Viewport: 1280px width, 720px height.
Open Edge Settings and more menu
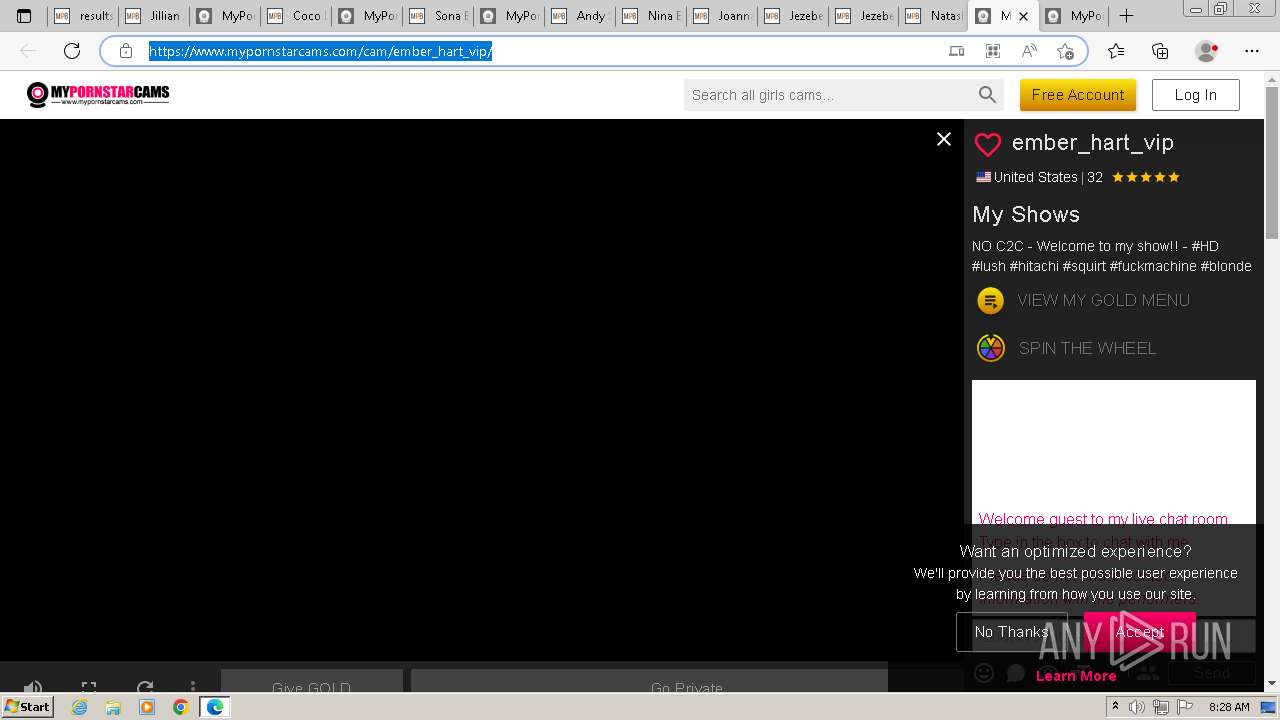click(x=1252, y=51)
